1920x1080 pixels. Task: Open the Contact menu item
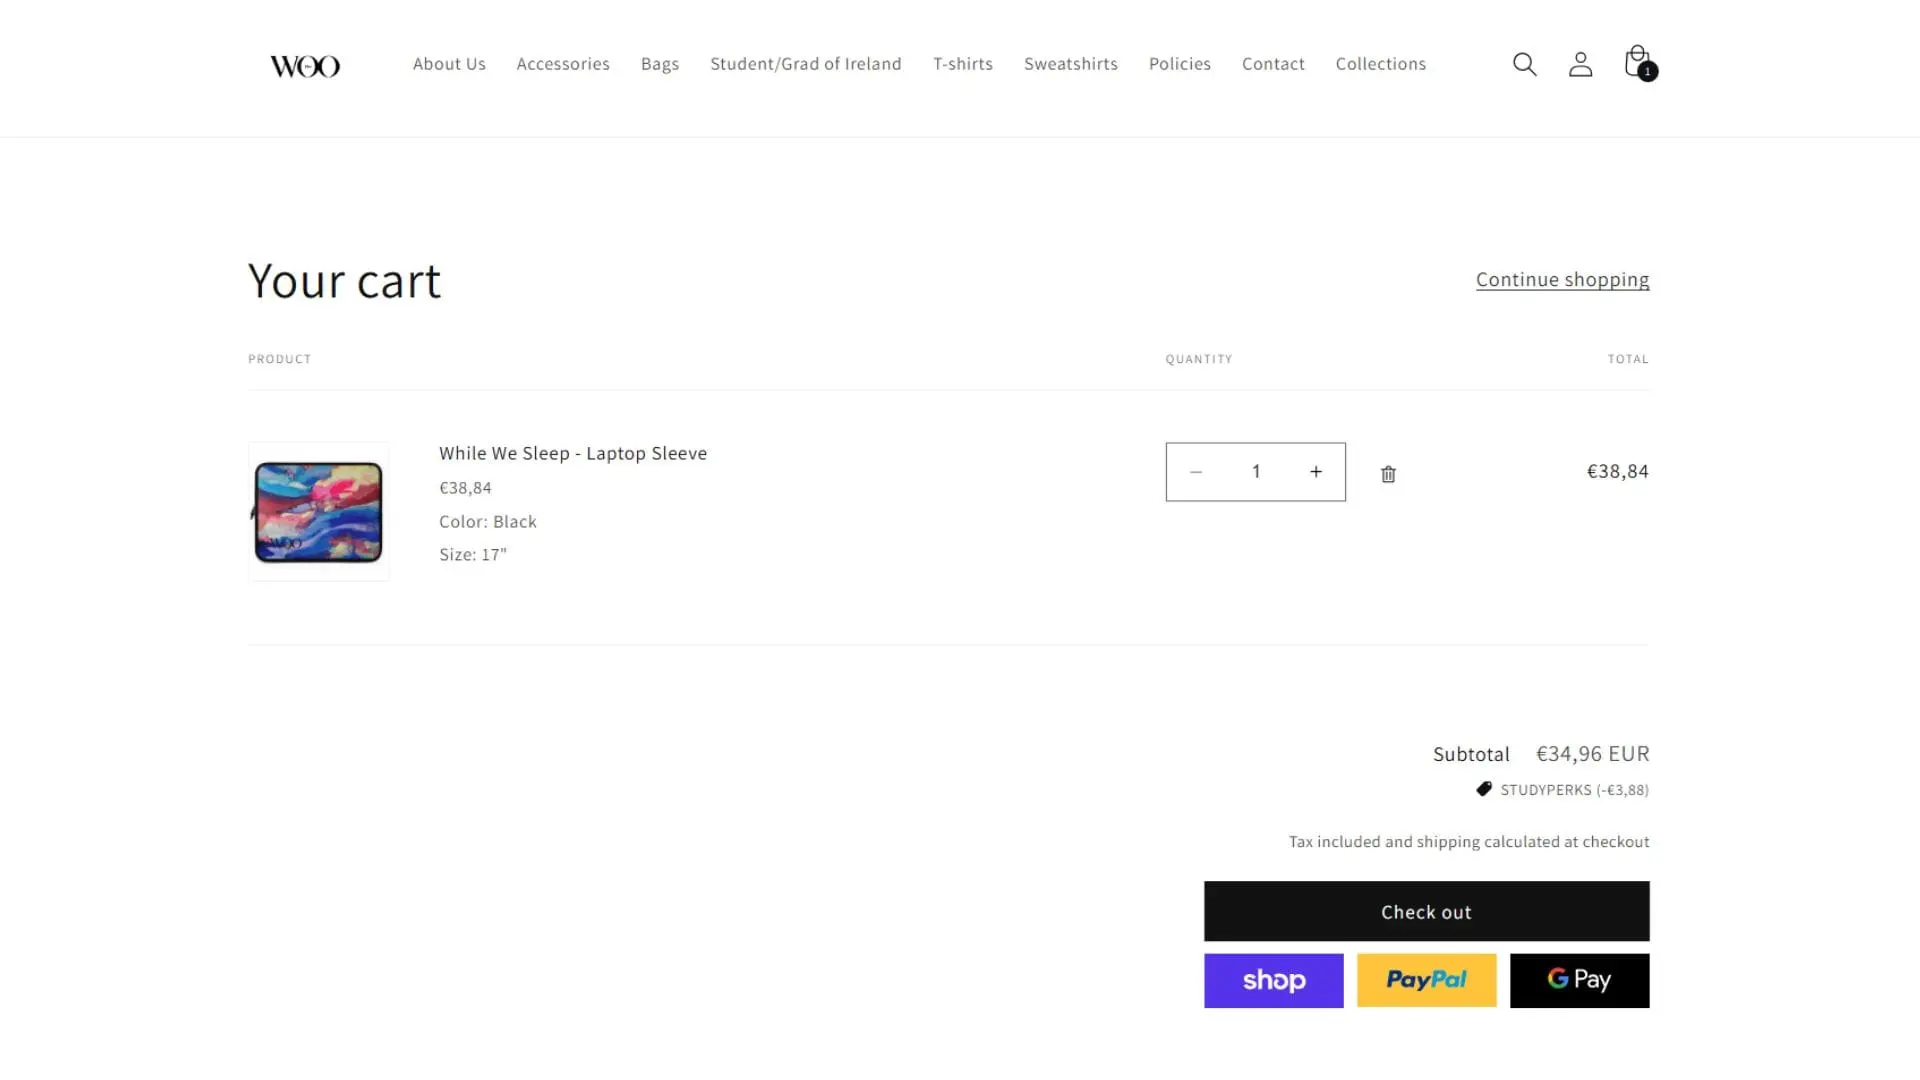tap(1273, 64)
